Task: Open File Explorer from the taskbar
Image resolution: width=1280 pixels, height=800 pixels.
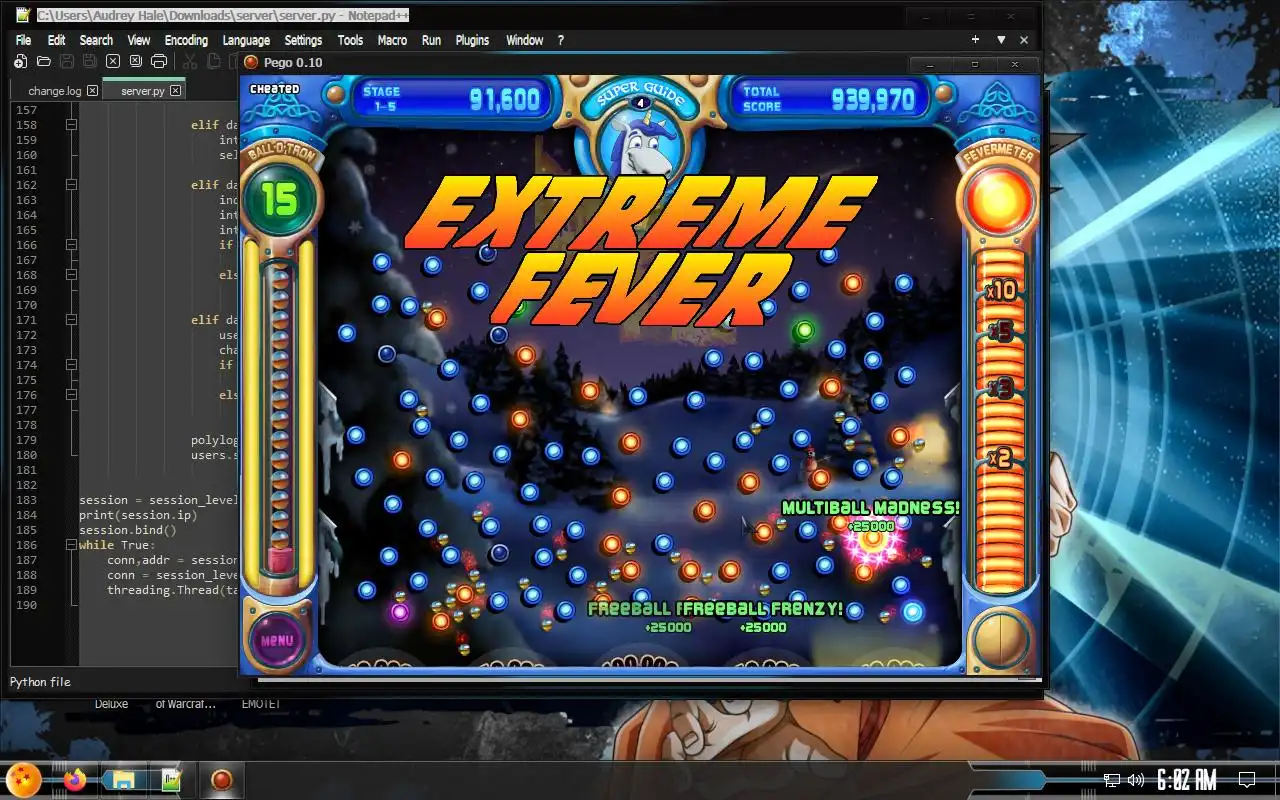Action: click(123, 780)
